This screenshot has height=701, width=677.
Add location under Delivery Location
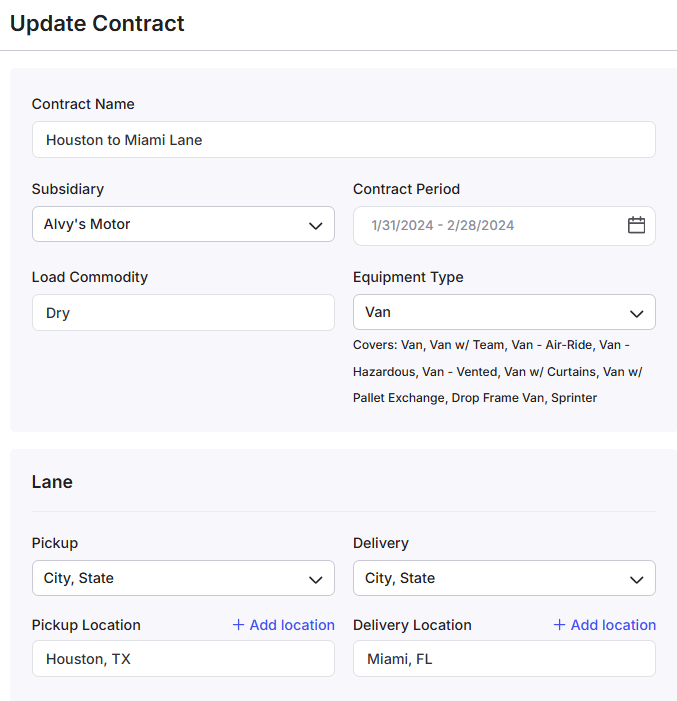605,625
